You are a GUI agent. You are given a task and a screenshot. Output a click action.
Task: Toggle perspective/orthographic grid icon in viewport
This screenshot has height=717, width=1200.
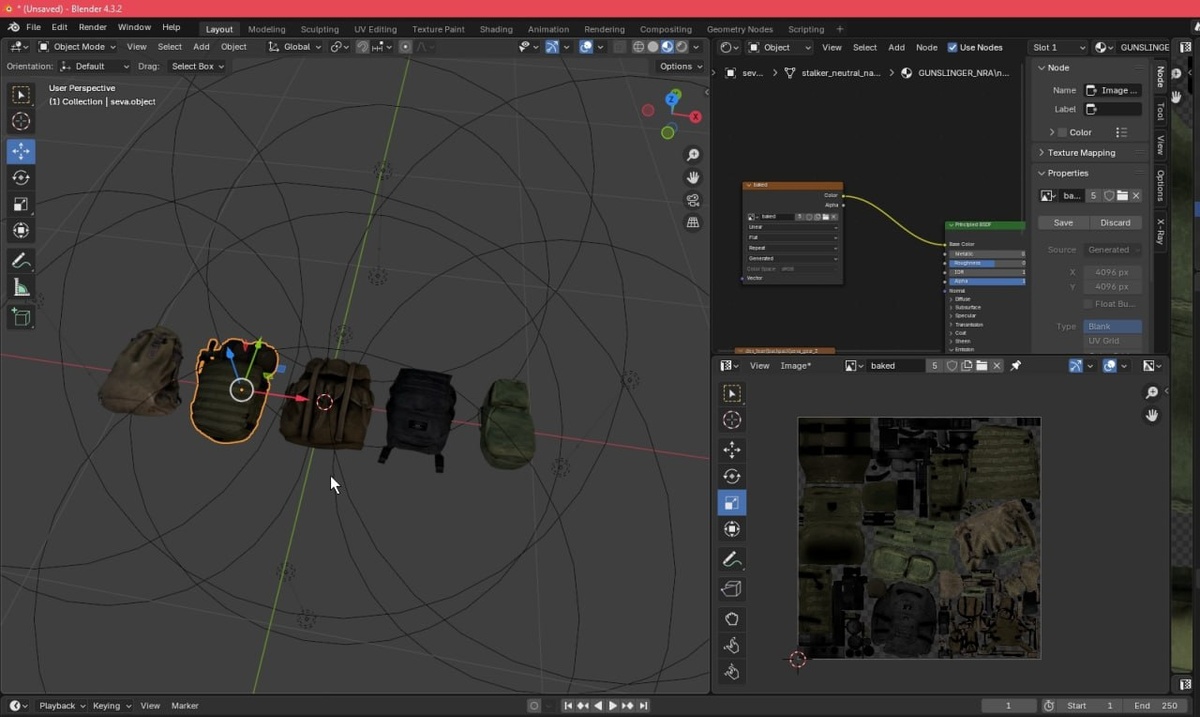tap(692, 223)
